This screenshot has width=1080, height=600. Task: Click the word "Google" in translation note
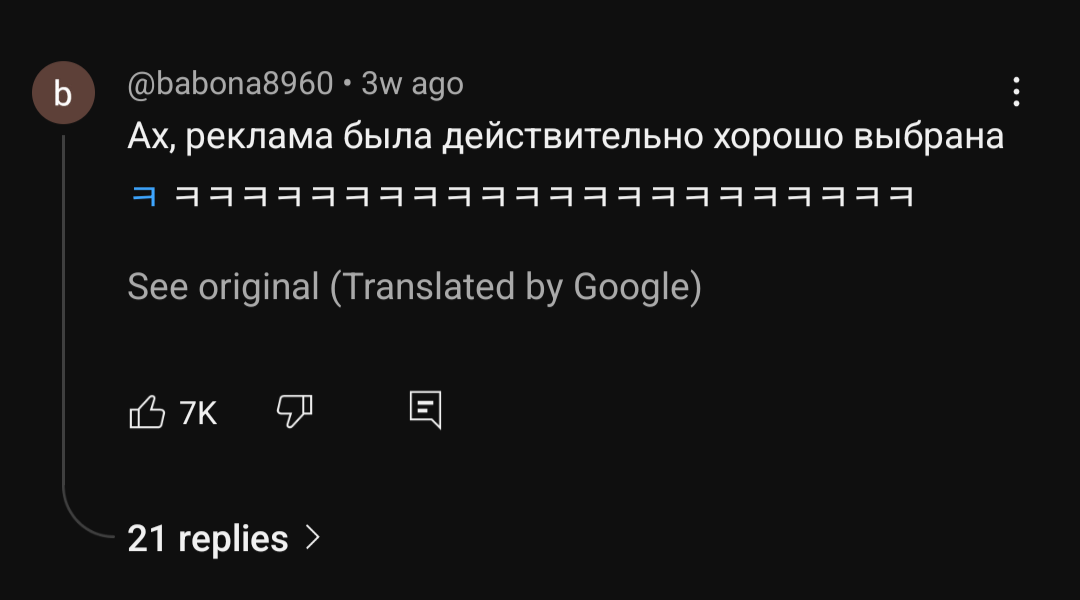[x=631, y=288]
